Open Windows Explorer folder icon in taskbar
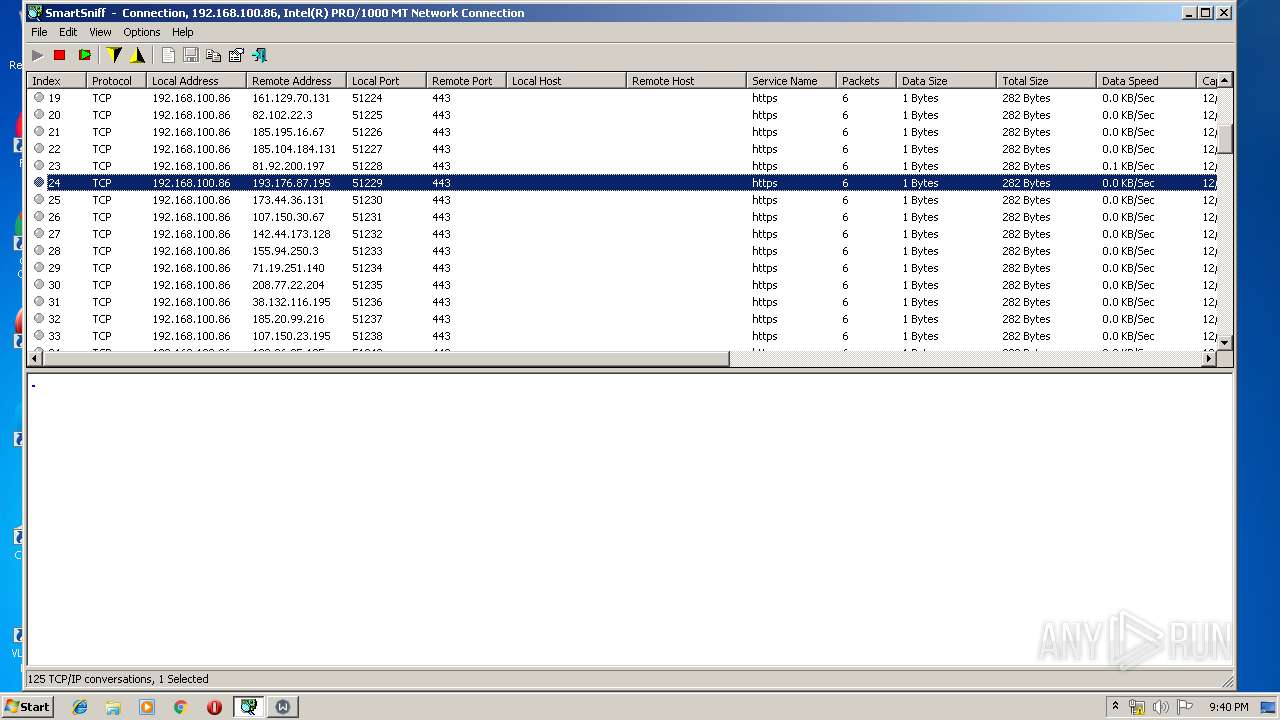This screenshot has height=720, width=1280. coord(113,707)
